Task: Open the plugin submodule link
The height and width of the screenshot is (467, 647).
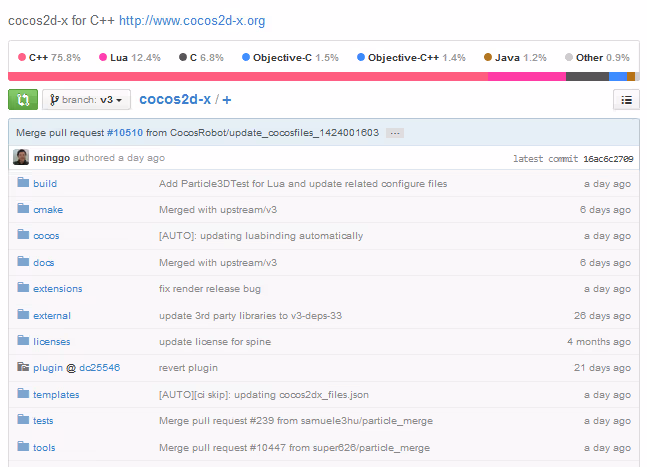Action: [x=48, y=368]
